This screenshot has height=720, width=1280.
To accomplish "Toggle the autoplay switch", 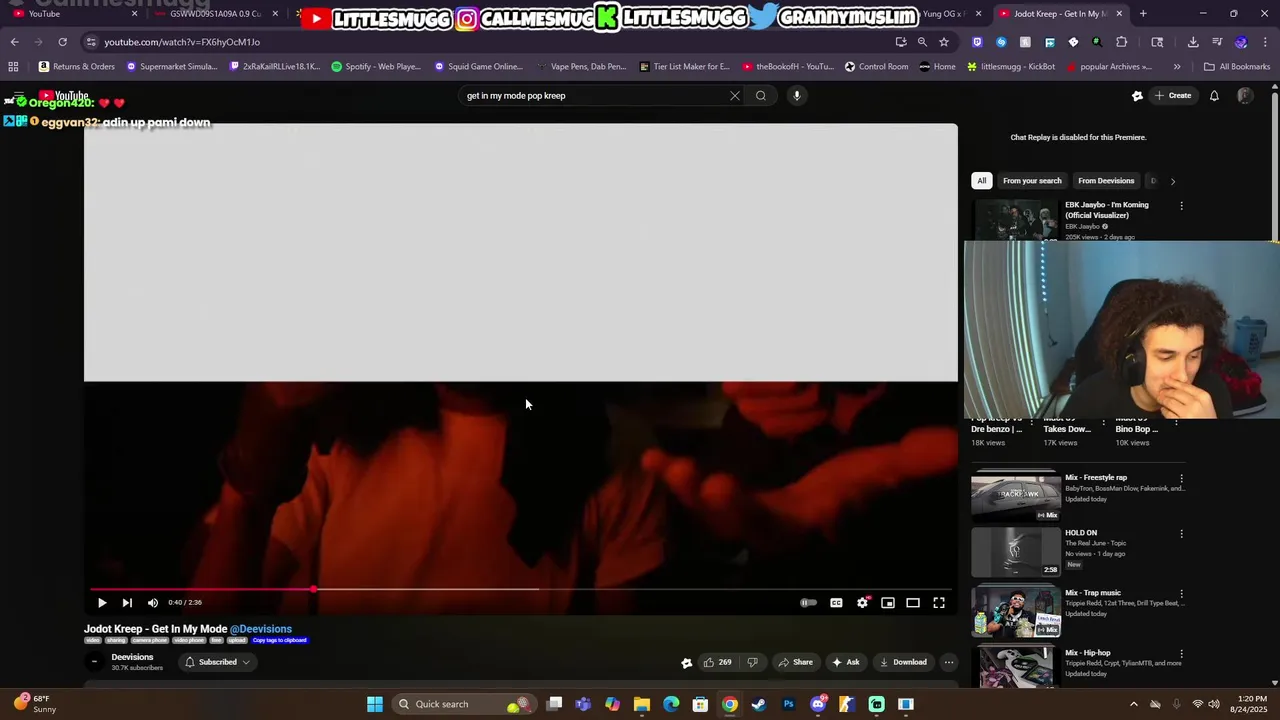I will coord(808,603).
